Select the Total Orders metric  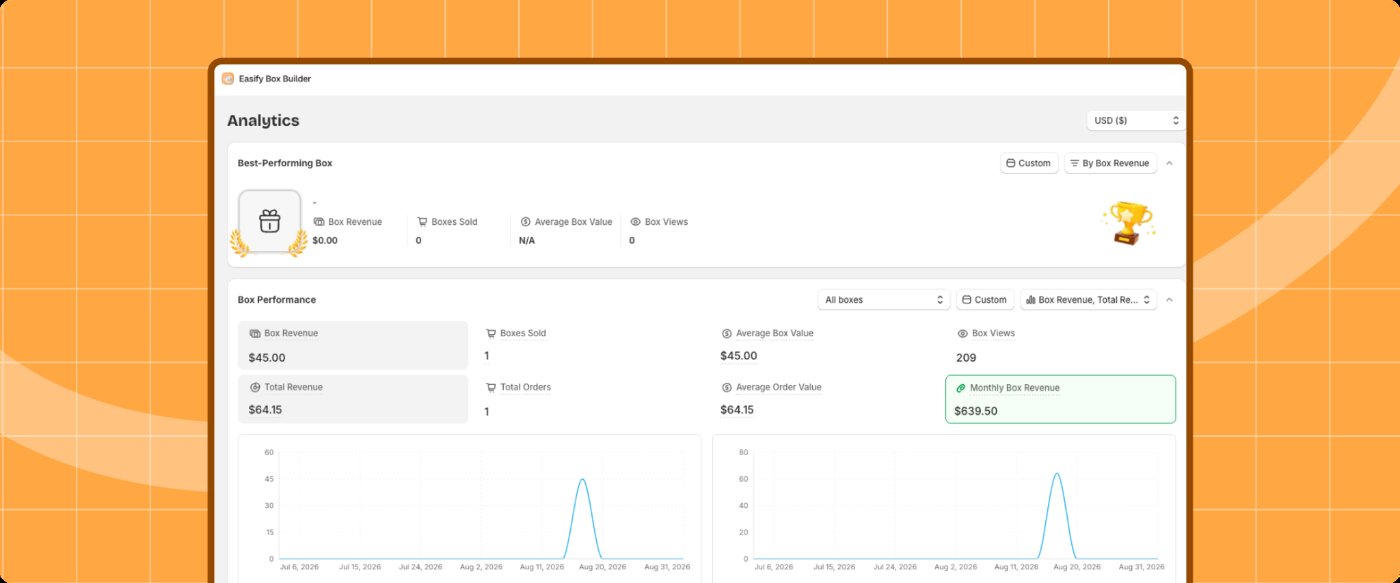[589, 399]
